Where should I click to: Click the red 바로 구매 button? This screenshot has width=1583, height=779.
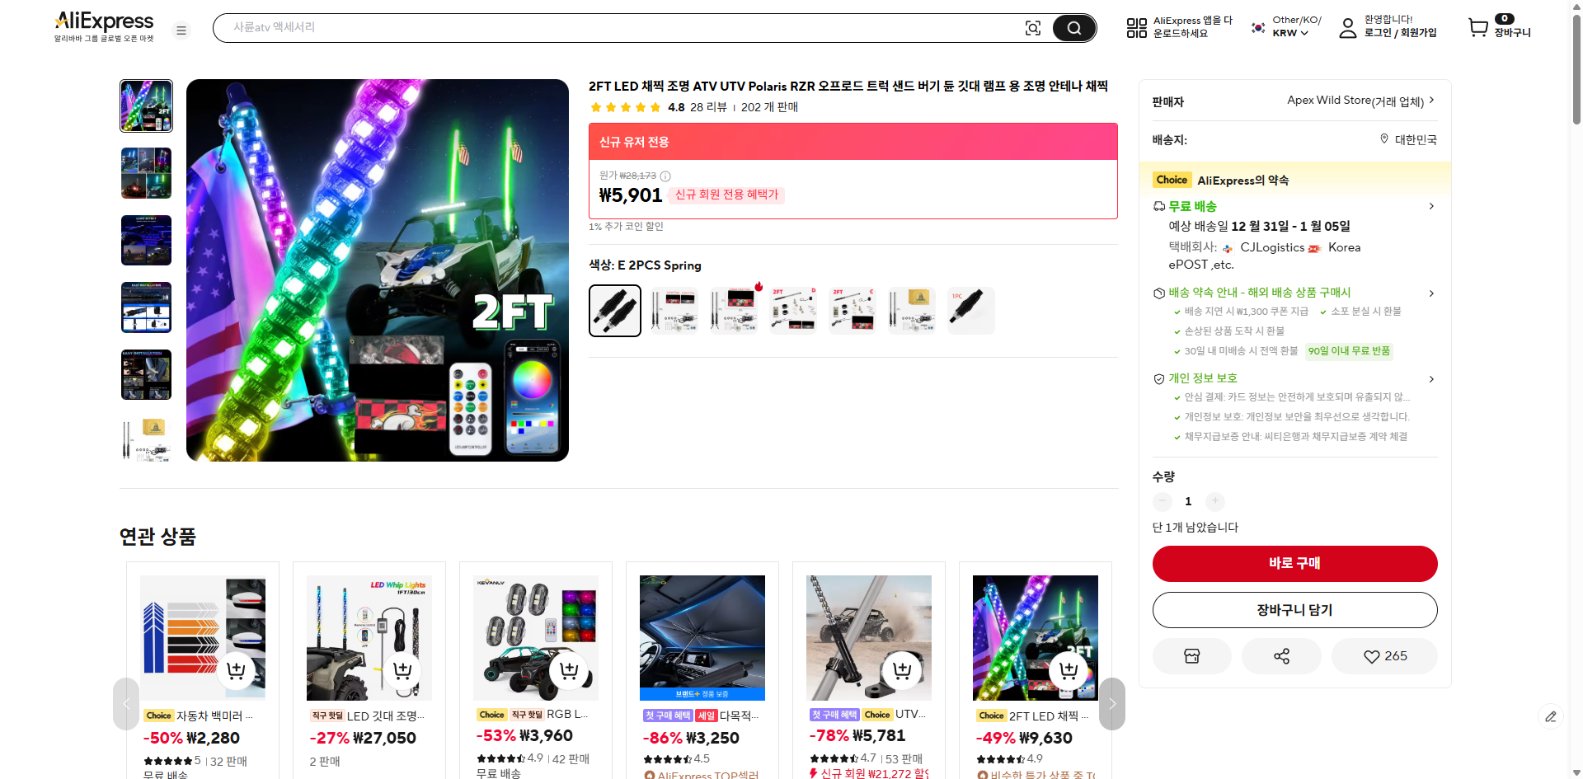click(1295, 564)
